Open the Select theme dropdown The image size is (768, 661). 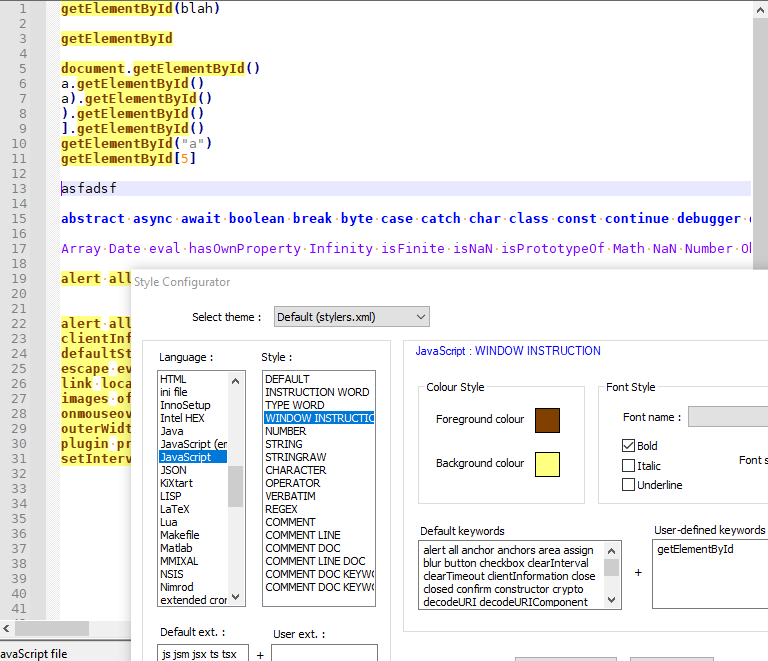352,317
